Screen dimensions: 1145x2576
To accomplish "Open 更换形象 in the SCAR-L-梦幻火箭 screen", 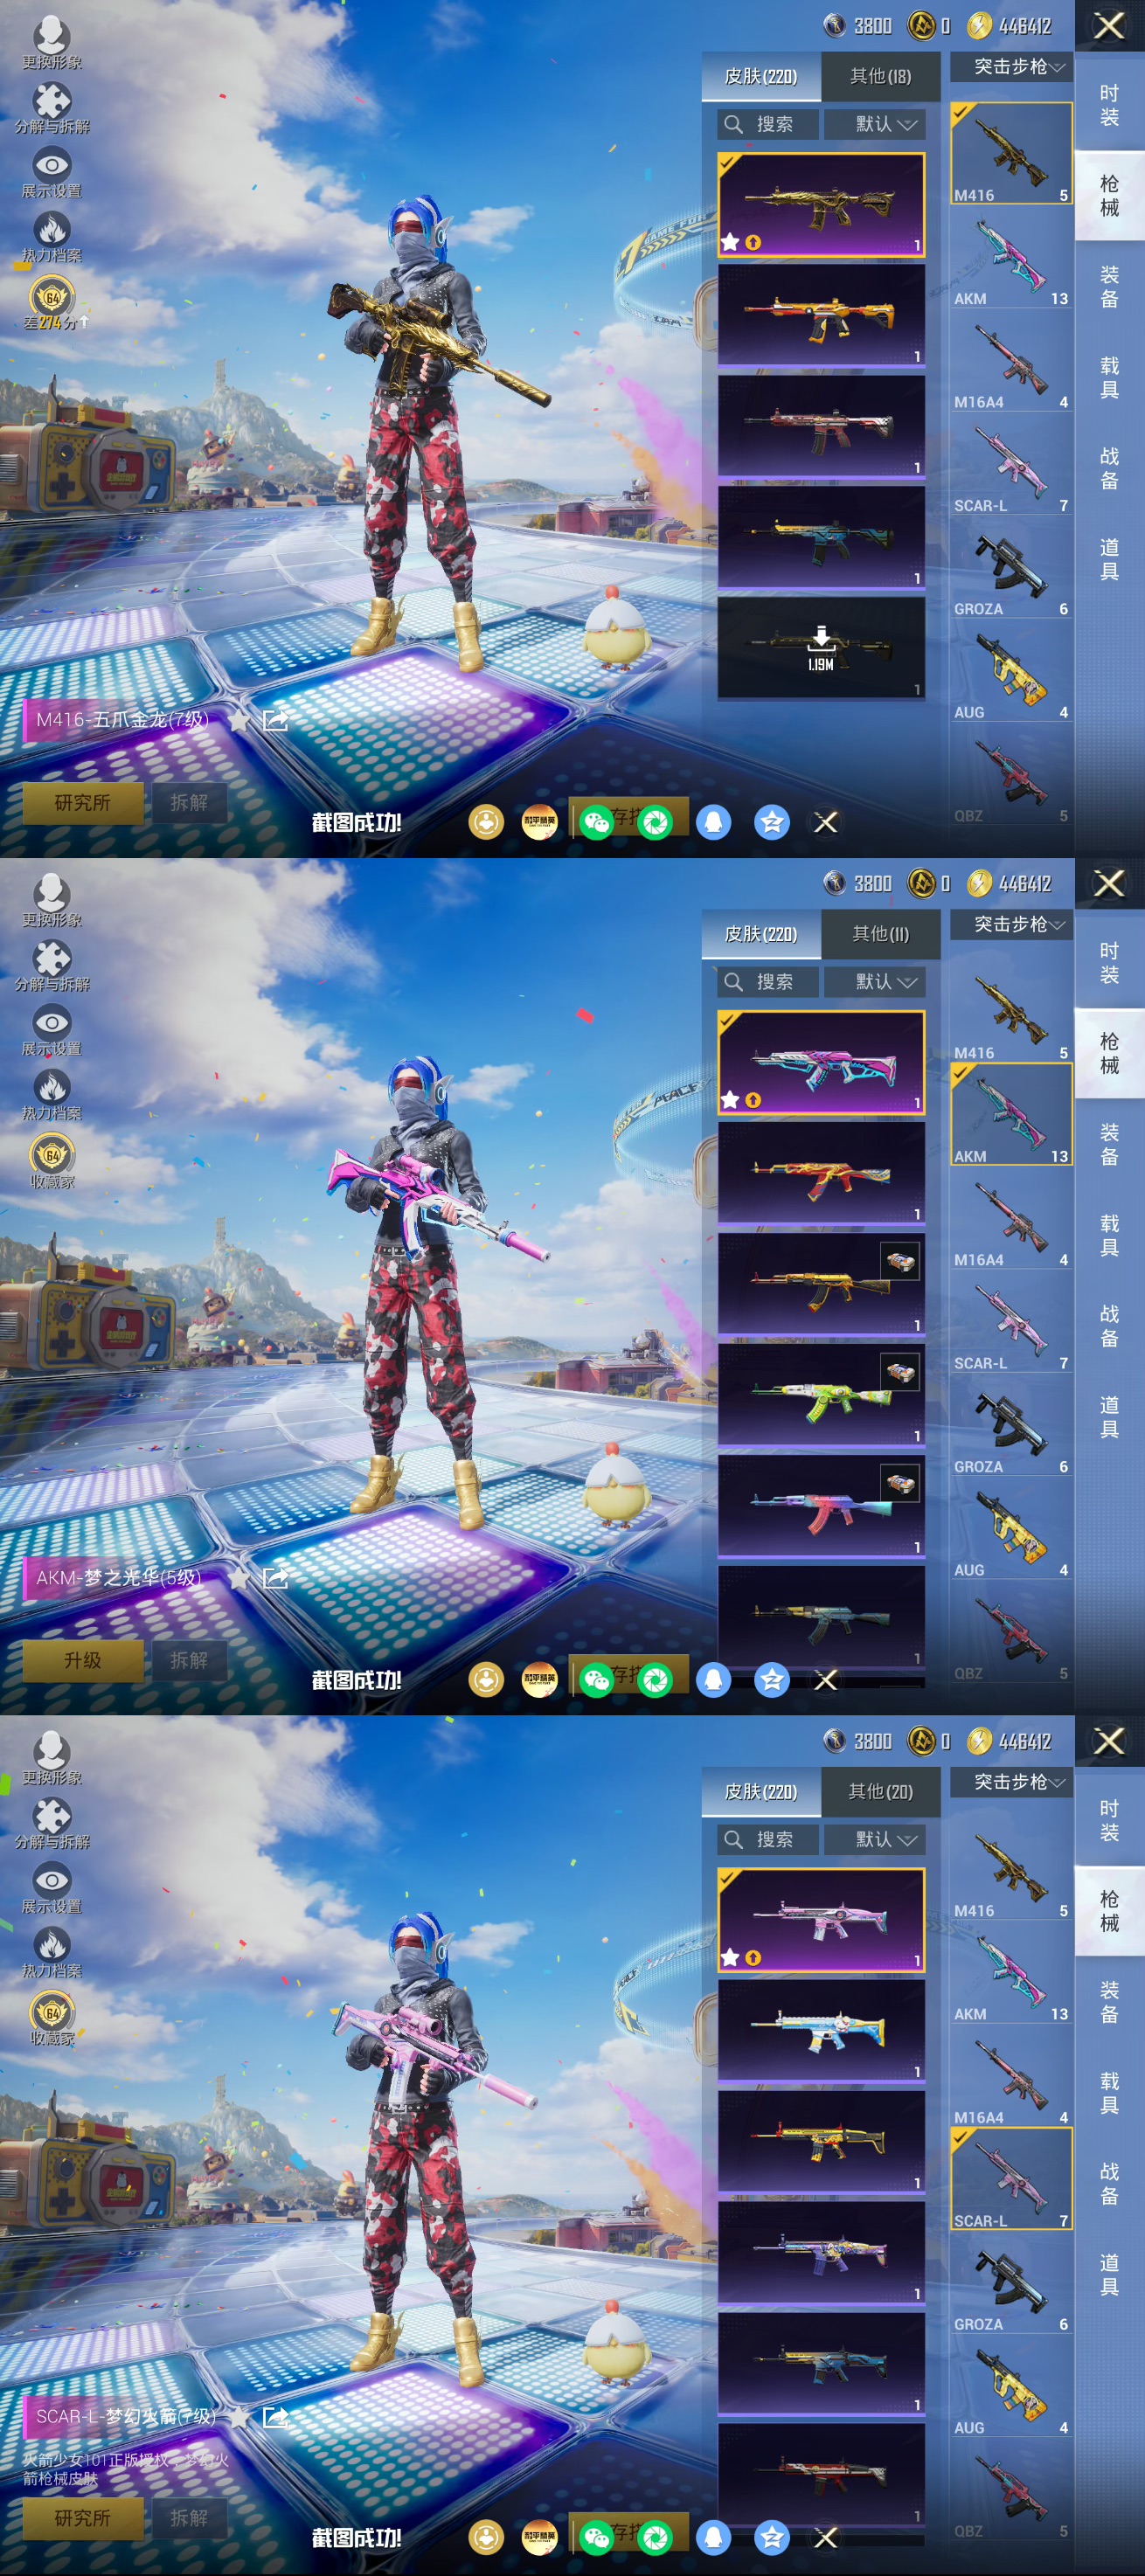I will click(x=52, y=1758).
